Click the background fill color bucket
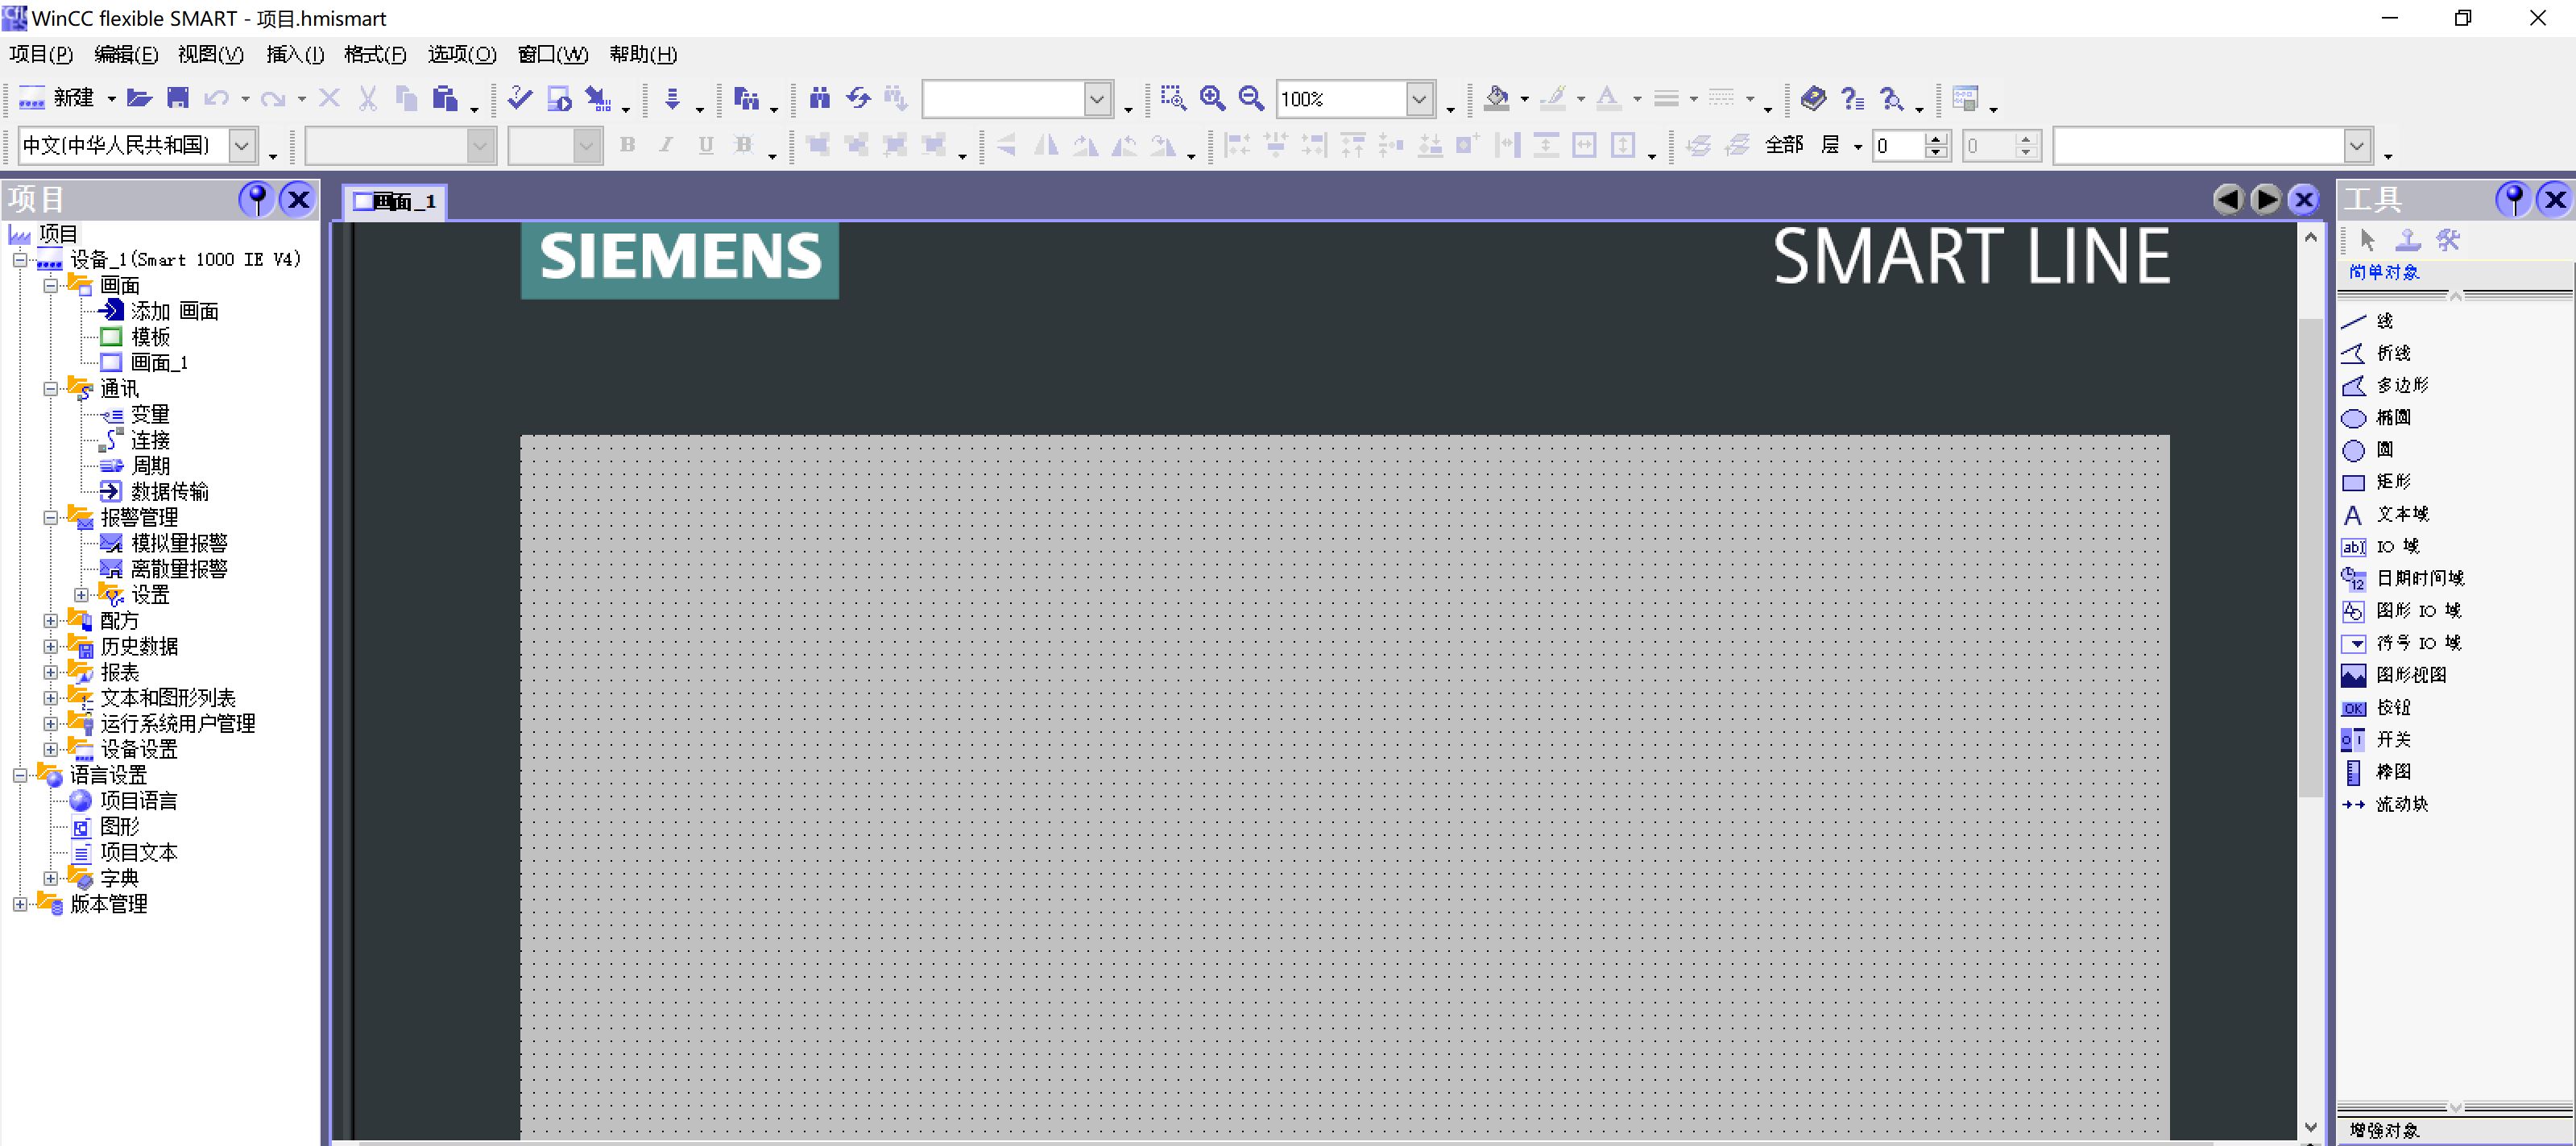The width and height of the screenshot is (2576, 1146). click(1496, 98)
